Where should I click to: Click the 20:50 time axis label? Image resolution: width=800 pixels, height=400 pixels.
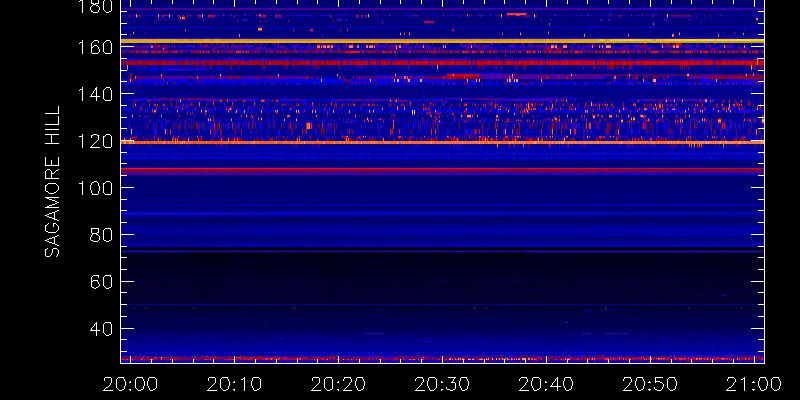pos(650,384)
